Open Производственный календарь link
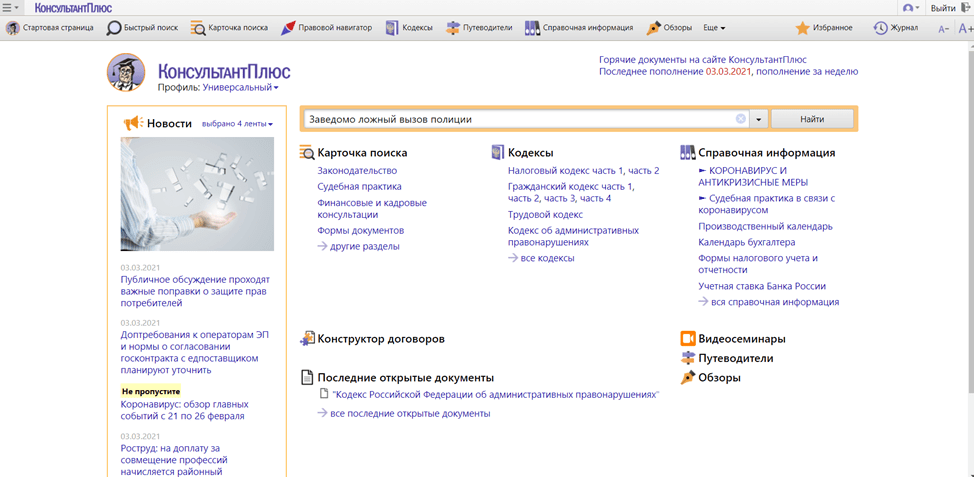This screenshot has width=974, height=477. pyautogui.click(x=765, y=226)
